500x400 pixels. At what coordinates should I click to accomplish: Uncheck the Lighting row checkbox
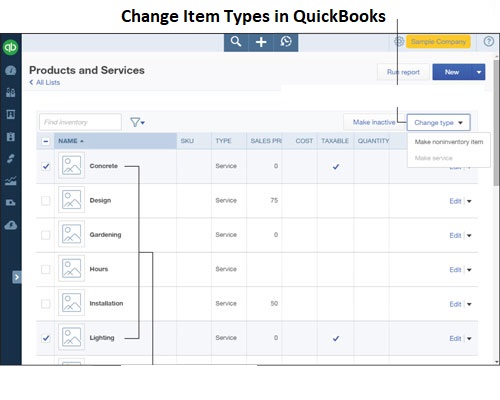click(x=46, y=338)
